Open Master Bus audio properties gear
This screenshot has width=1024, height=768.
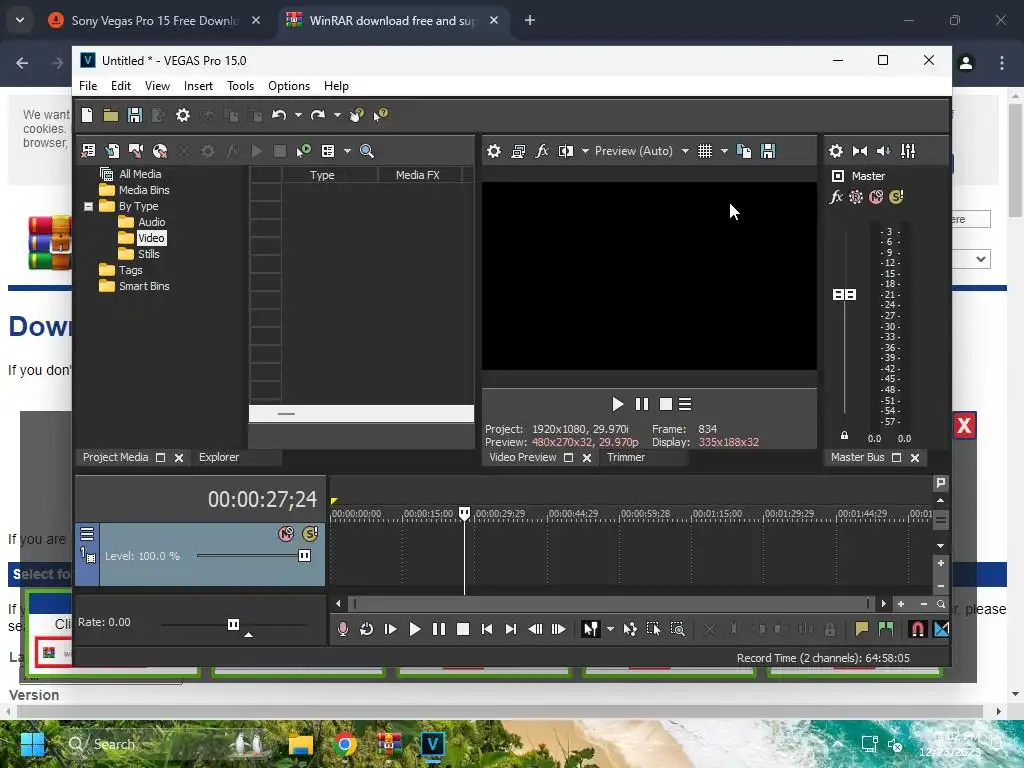(x=836, y=151)
